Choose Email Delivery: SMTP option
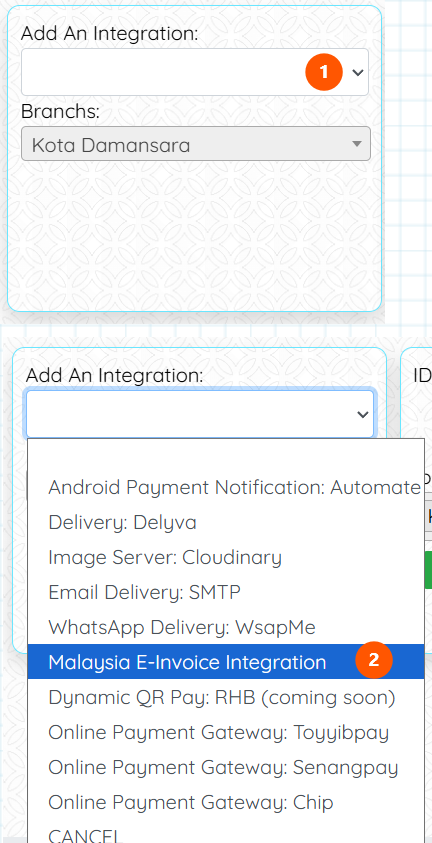This screenshot has width=432, height=843. [226, 592]
